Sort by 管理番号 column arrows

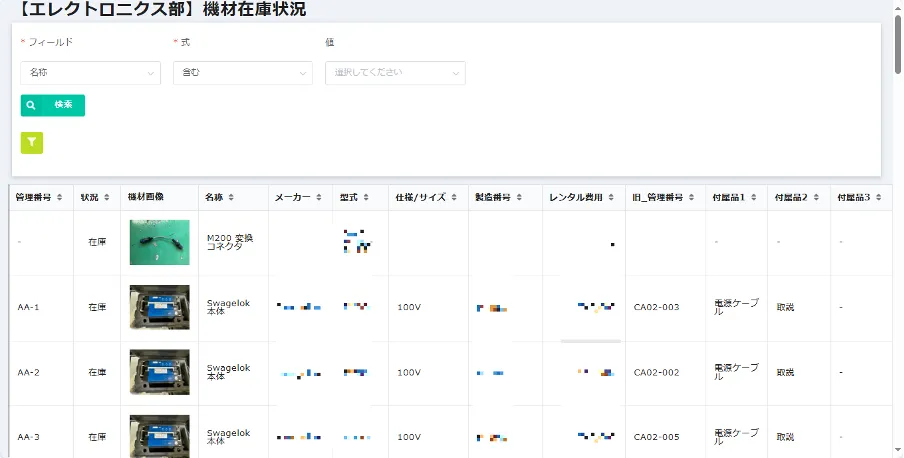click(59, 198)
